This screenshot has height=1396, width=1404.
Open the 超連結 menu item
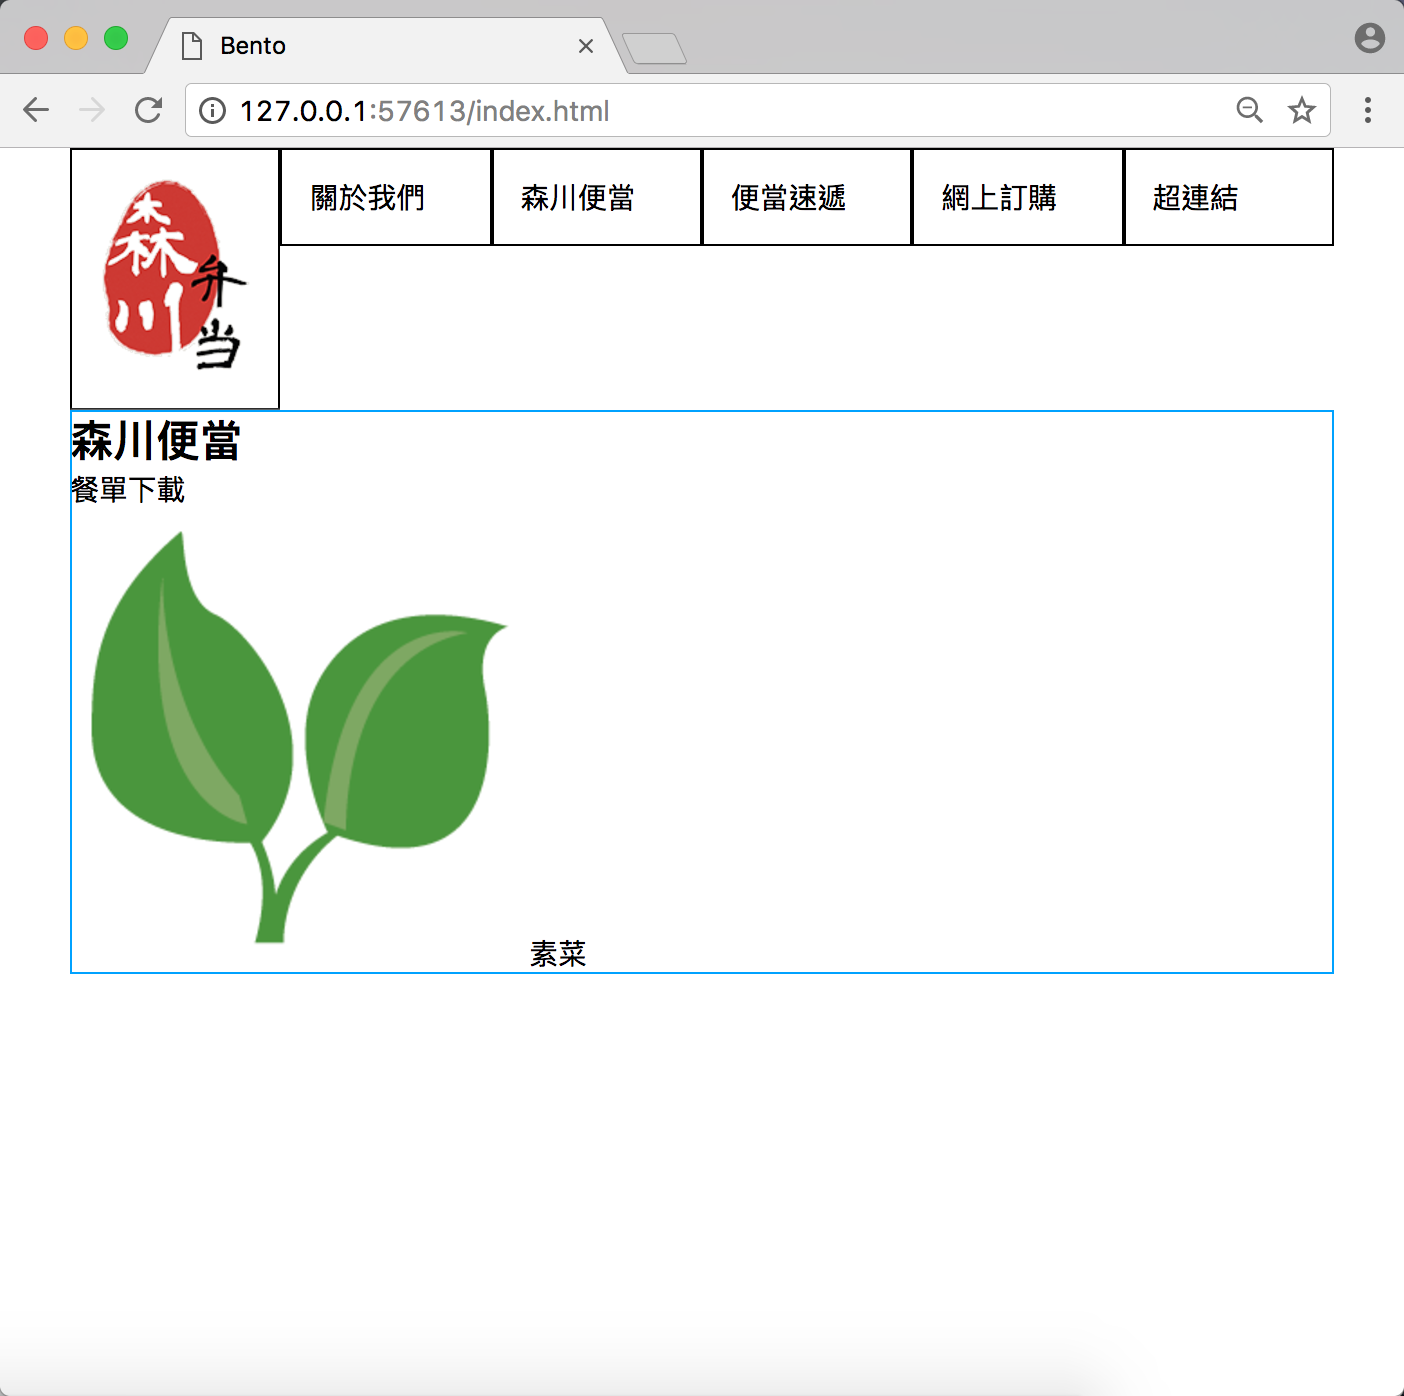[x=1229, y=197]
